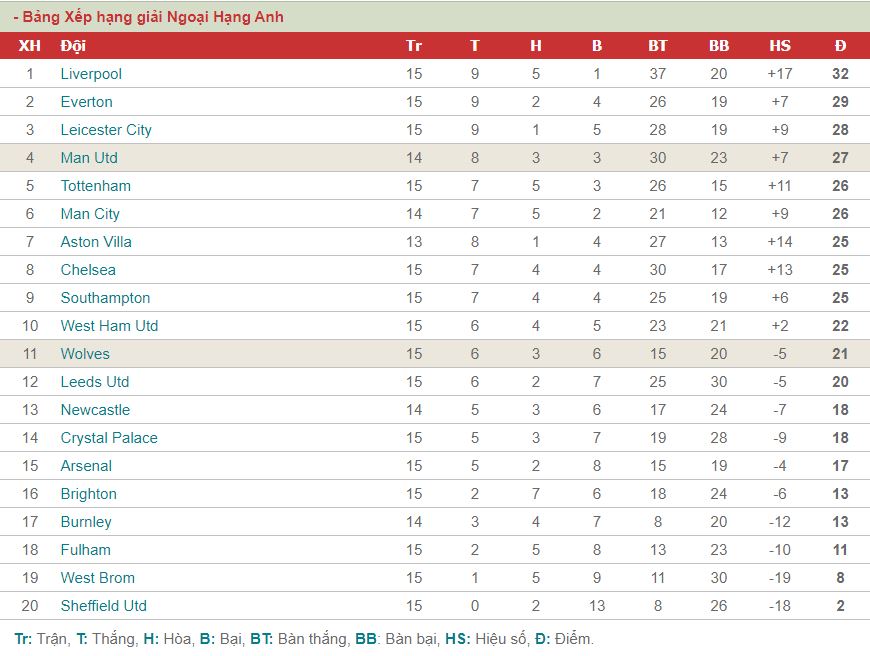This screenshot has width=870, height=656.
Task: Select Man Utd in the standings
Action: [89, 158]
